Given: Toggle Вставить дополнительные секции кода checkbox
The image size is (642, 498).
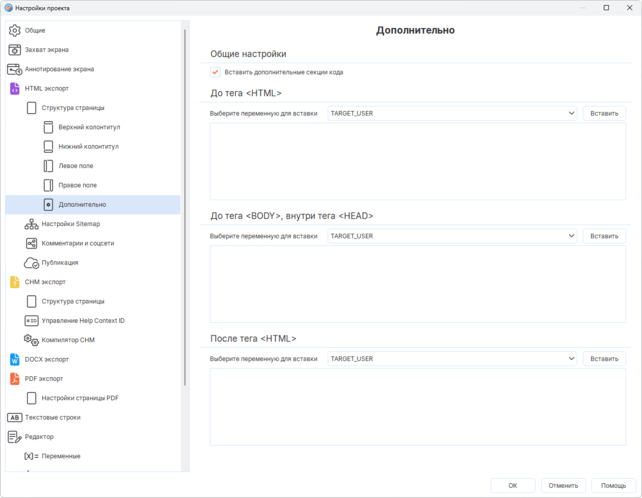Looking at the screenshot, I should coord(215,72).
